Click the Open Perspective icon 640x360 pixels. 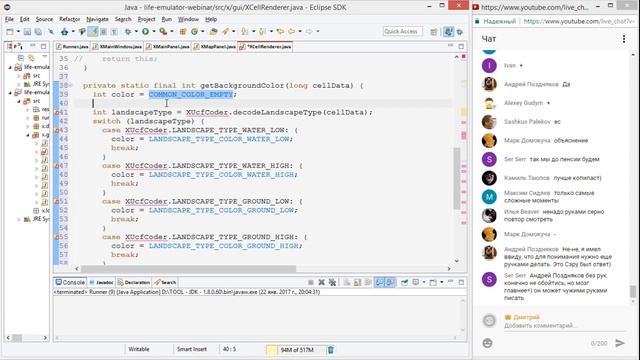click(x=433, y=32)
